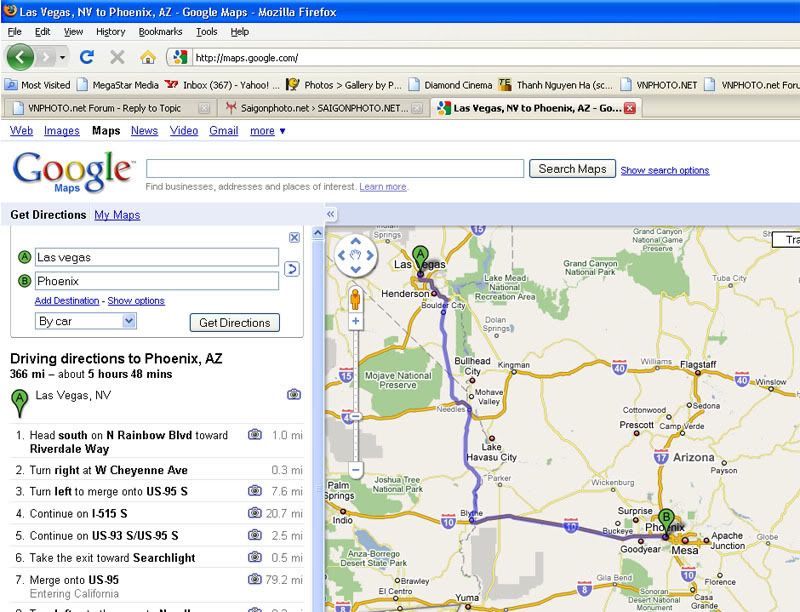Click the Forward navigation arrow
Screen dimensions: 800x612
(x=46, y=57)
